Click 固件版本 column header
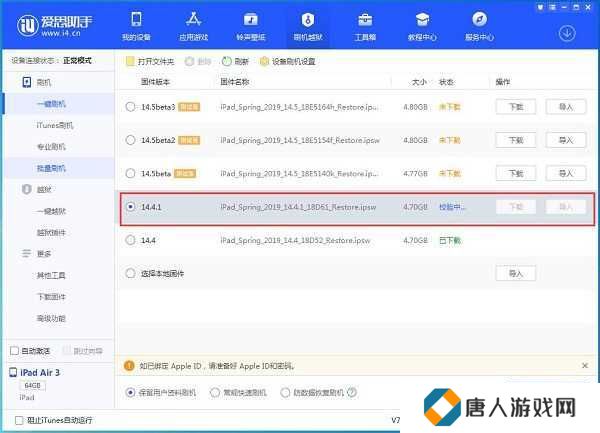600x433 pixels. coord(155,82)
